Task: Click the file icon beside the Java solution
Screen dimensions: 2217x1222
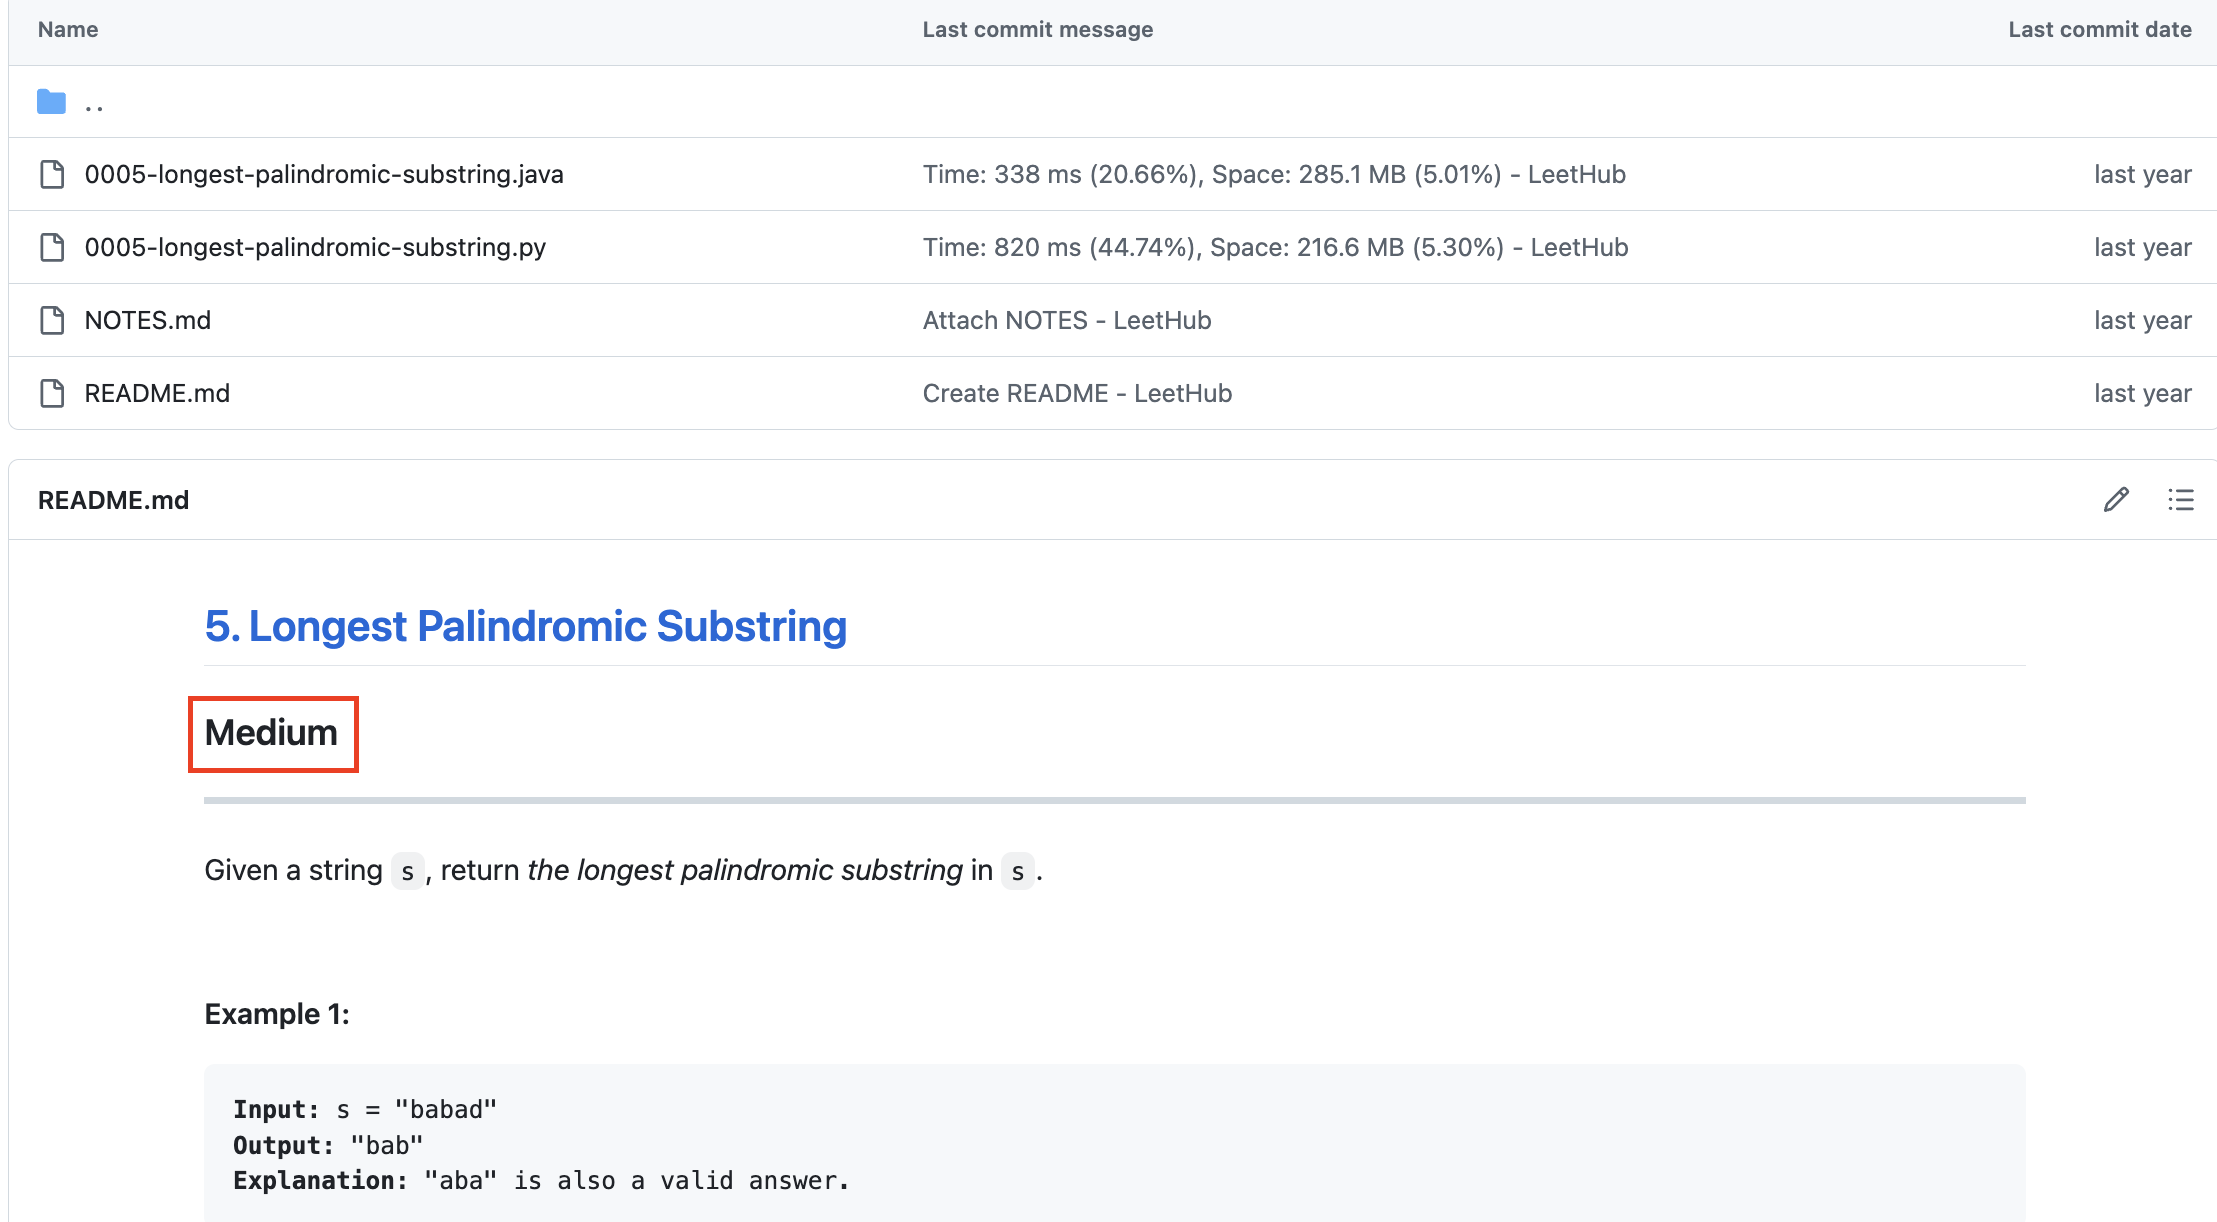Action: pyautogui.click(x=52, y=174)
